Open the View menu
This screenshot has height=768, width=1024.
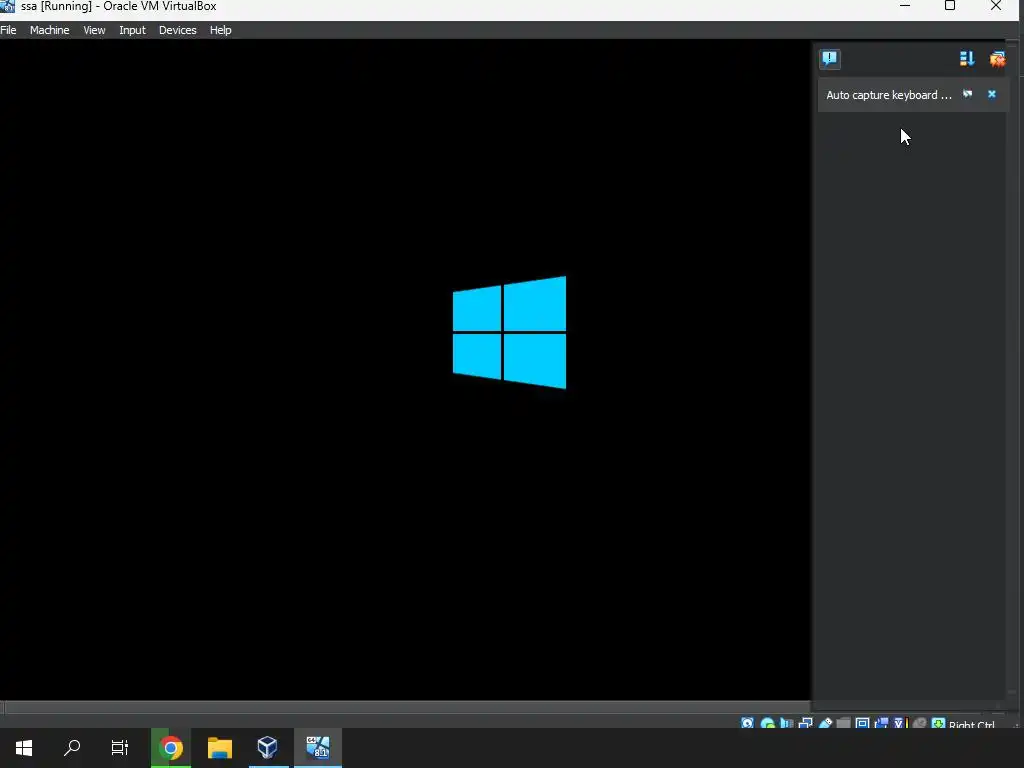94,30
